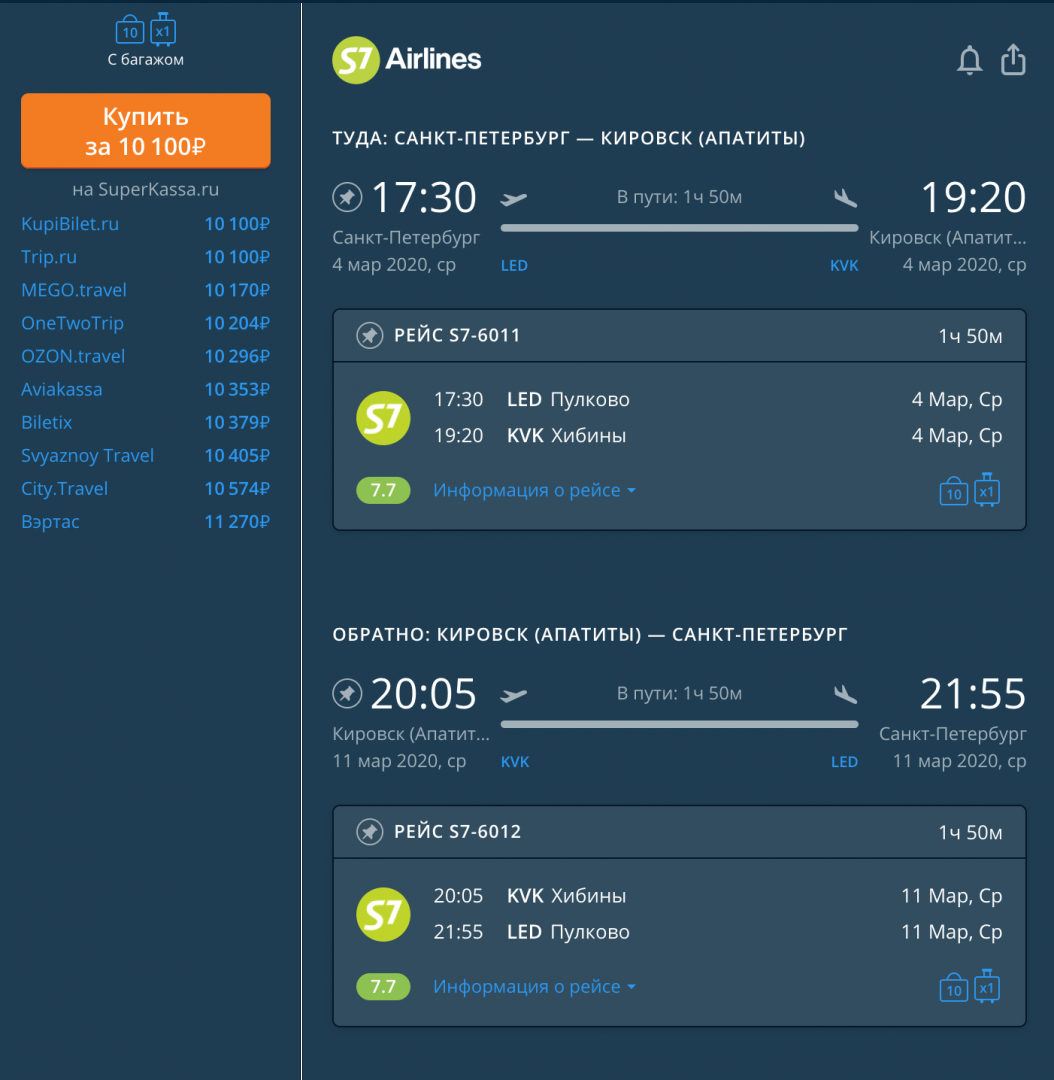Click the takeoff plane icon on outbound route
Screen dimensions: 1054x1080
tap(513, 199)
